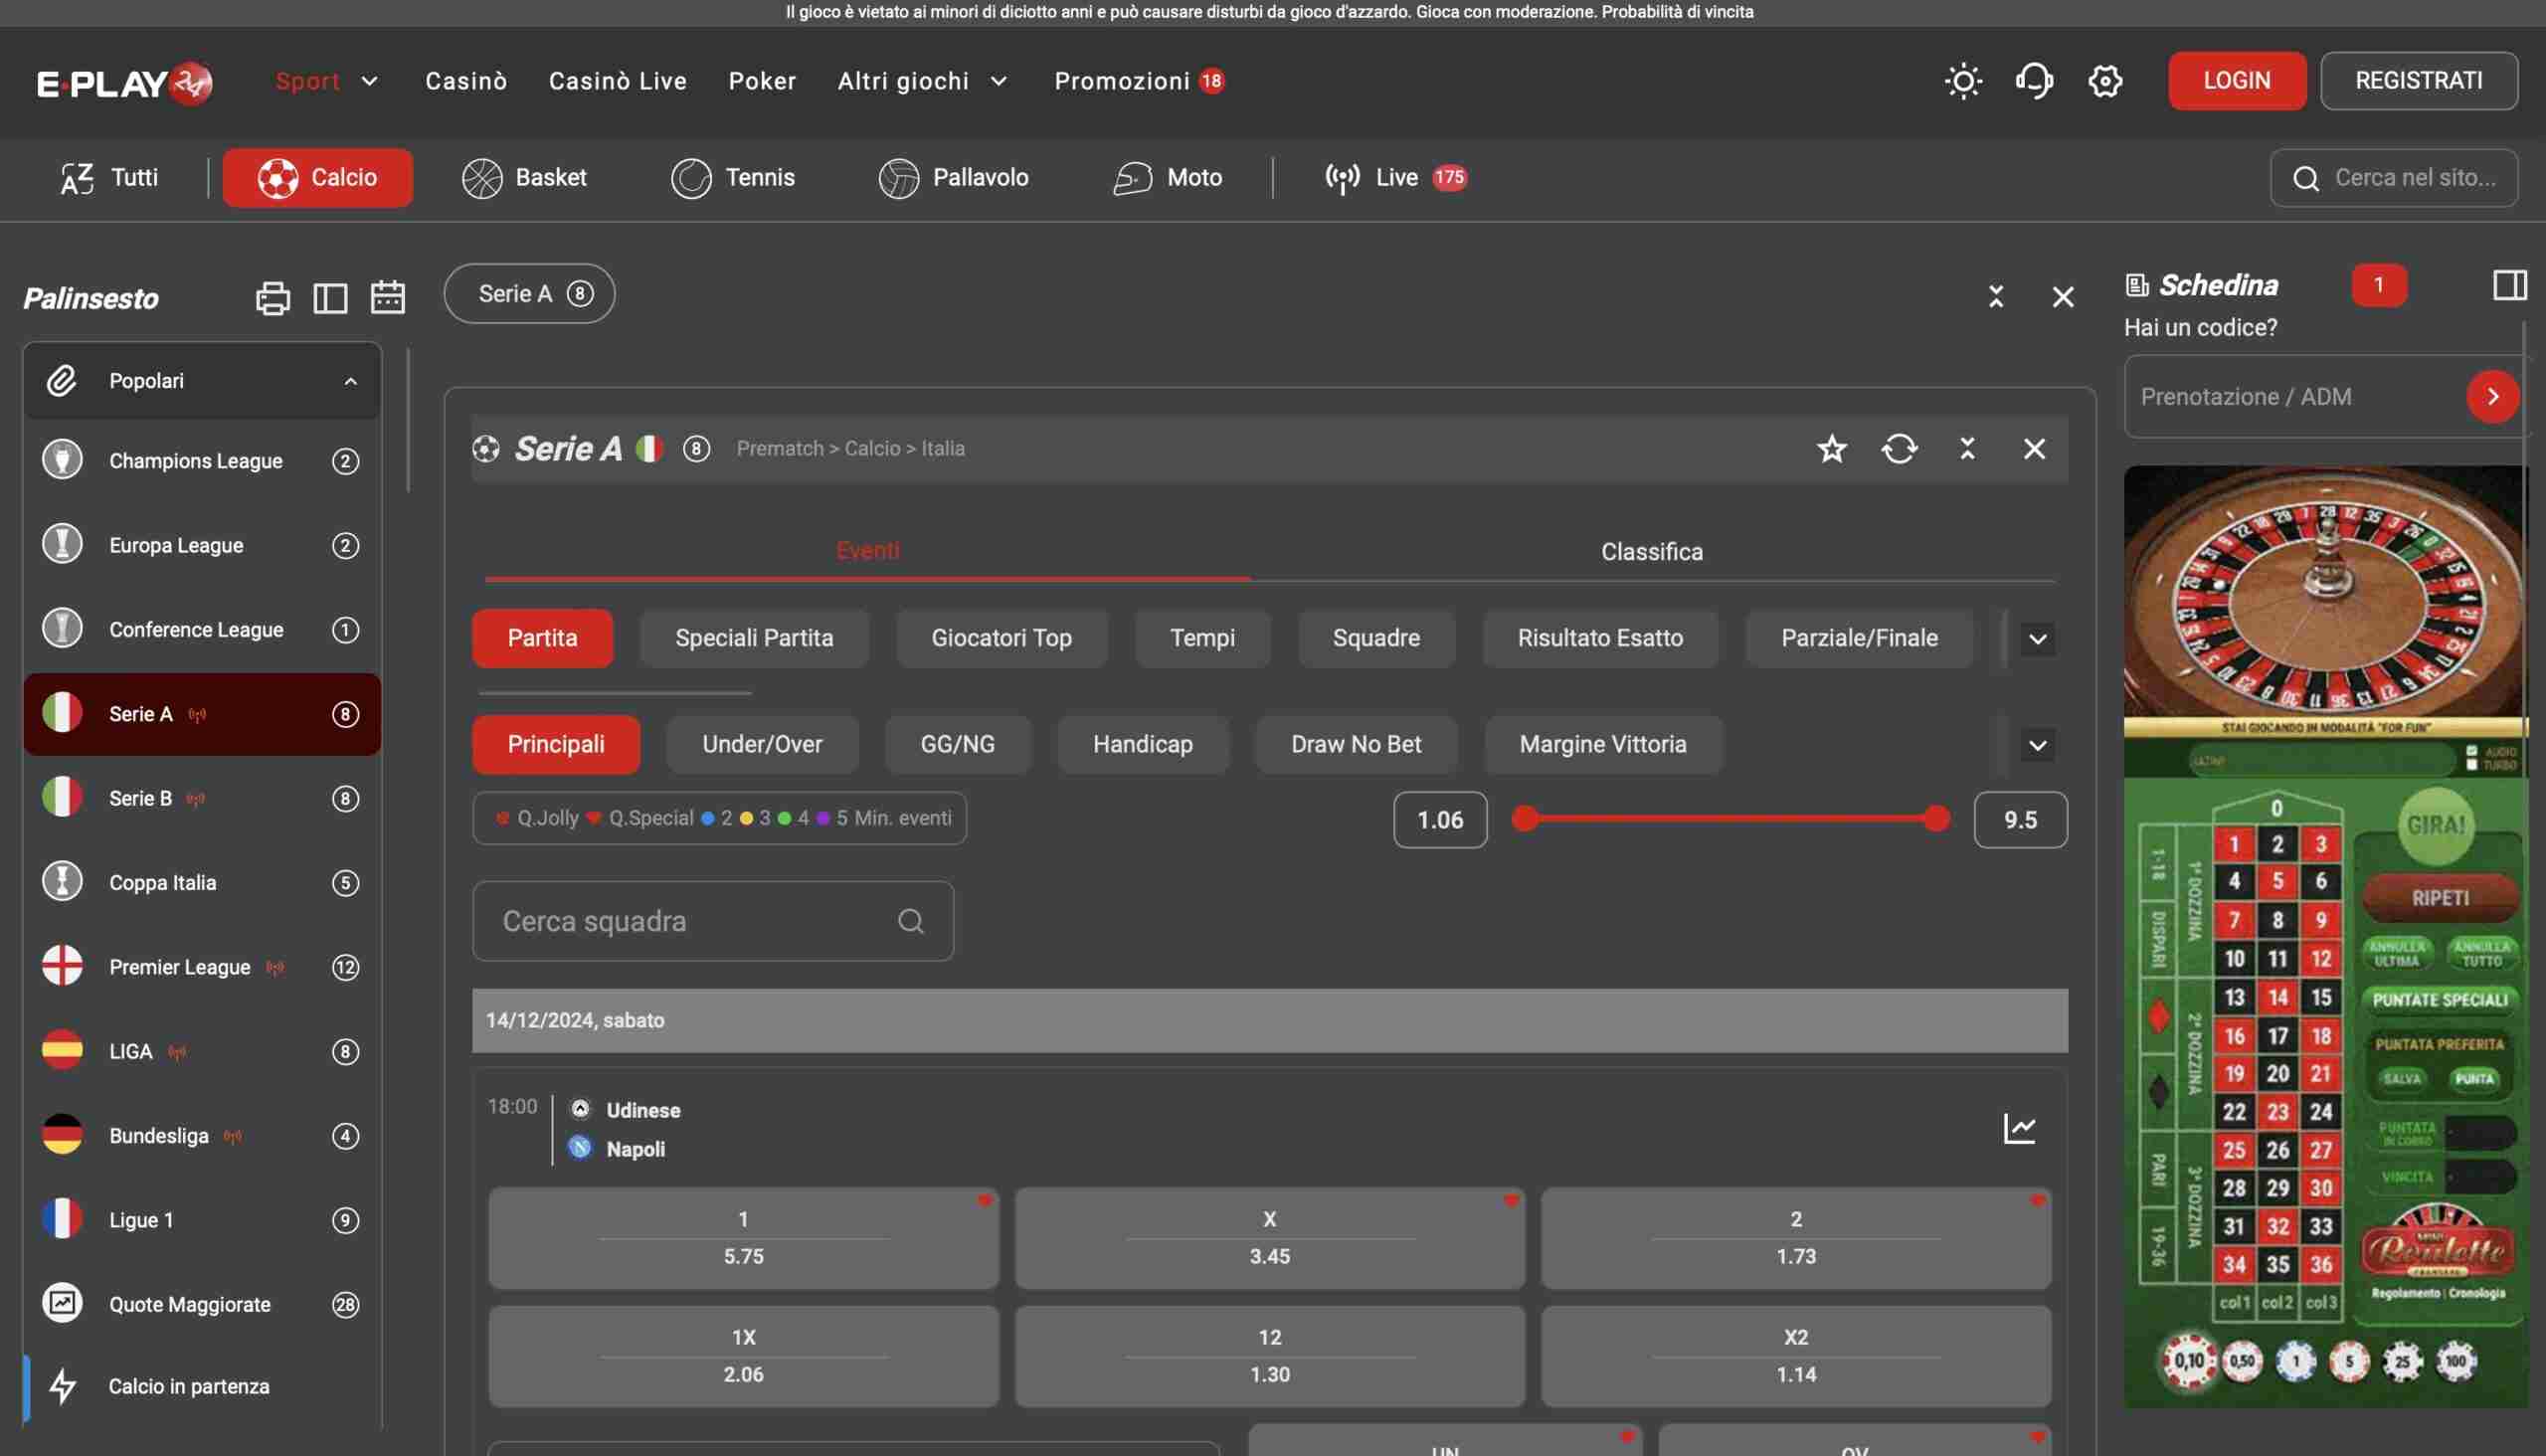Open statistics chart for Udinese-Napoli
2546x1456 pixels.
tap(2020, 1129)
